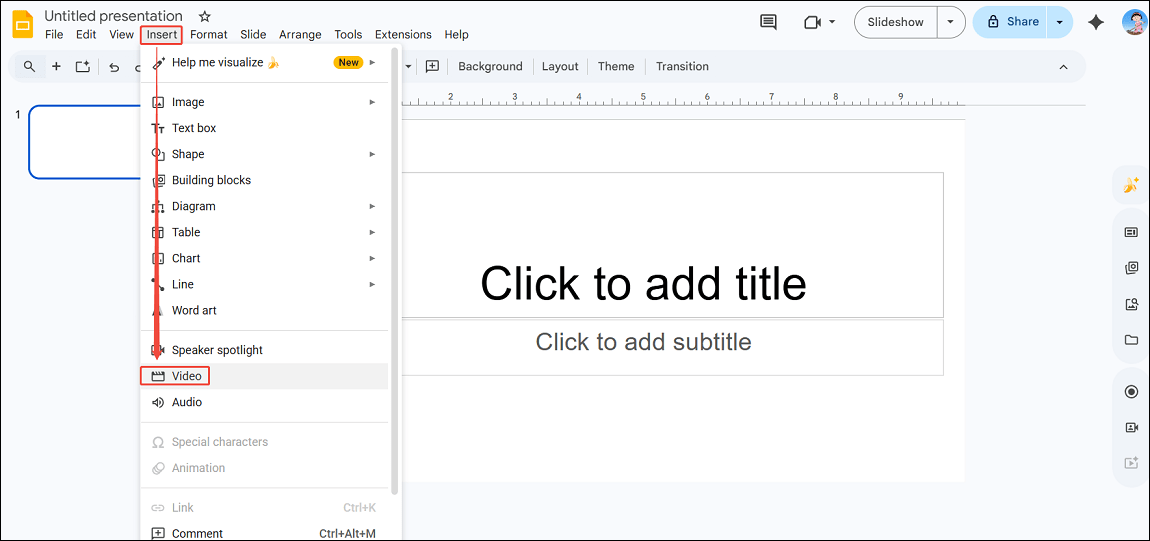Click the Transition toolbar button

click(x=682, y=67)
